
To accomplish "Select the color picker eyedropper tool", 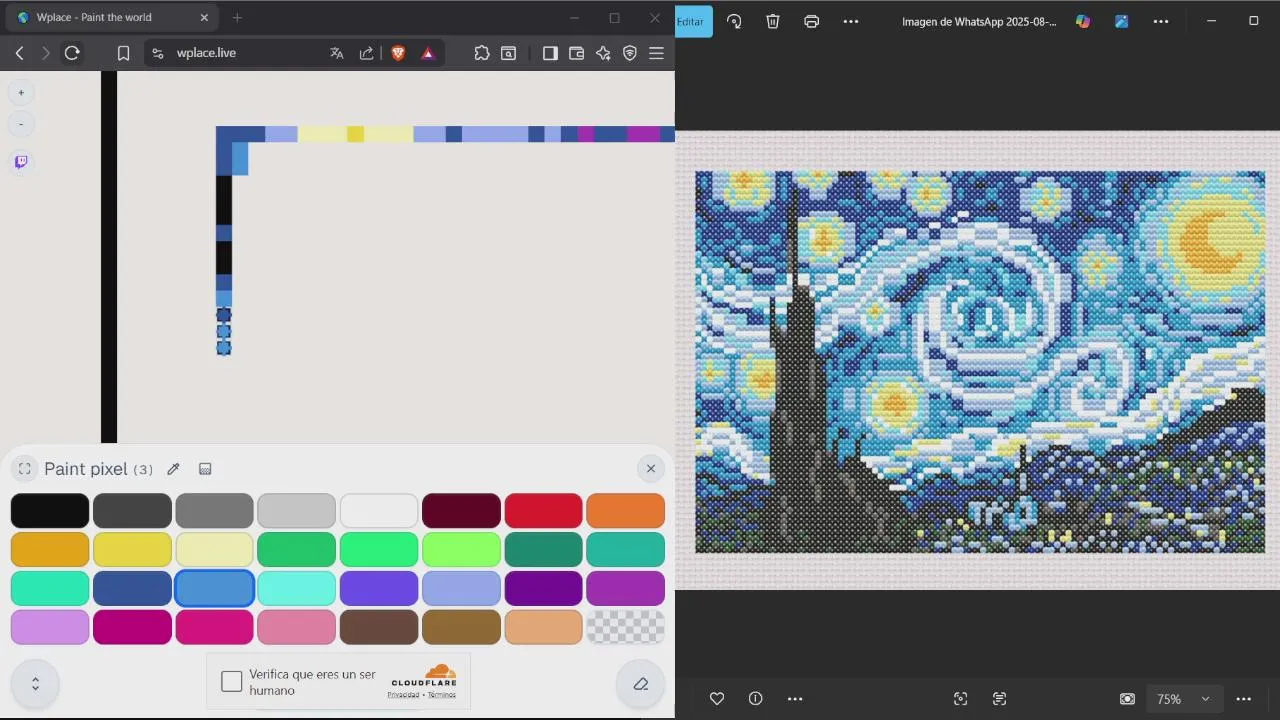I will pyautogui.click(x=173, y=469).
